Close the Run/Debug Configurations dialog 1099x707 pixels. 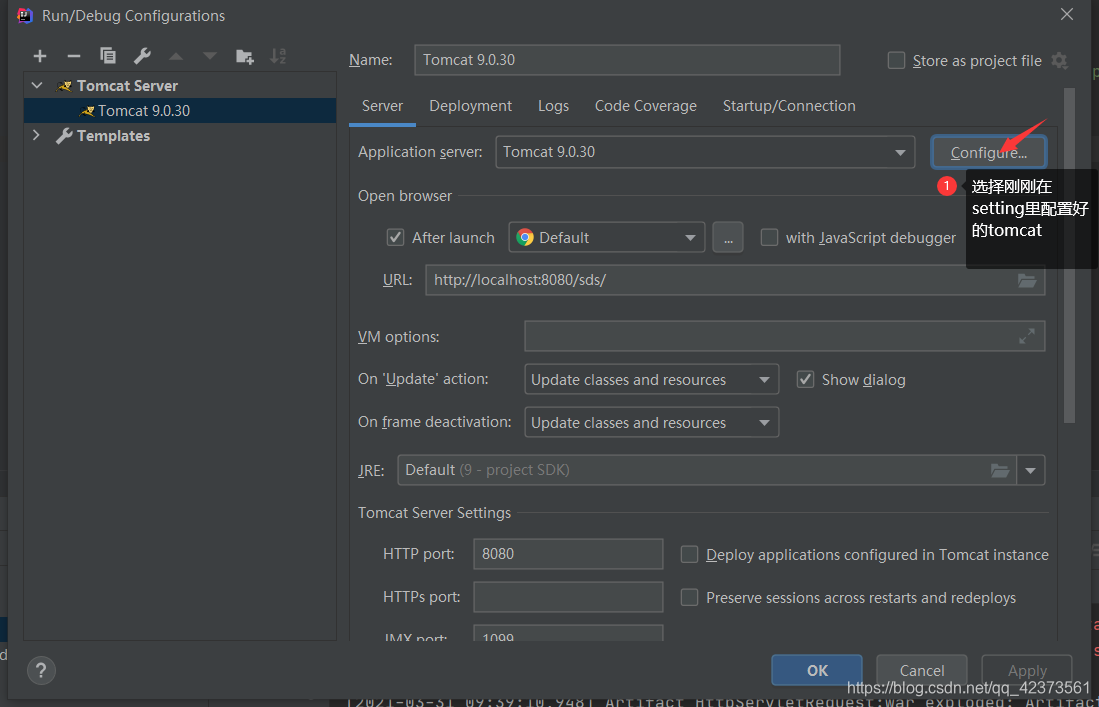point(1067,15)
